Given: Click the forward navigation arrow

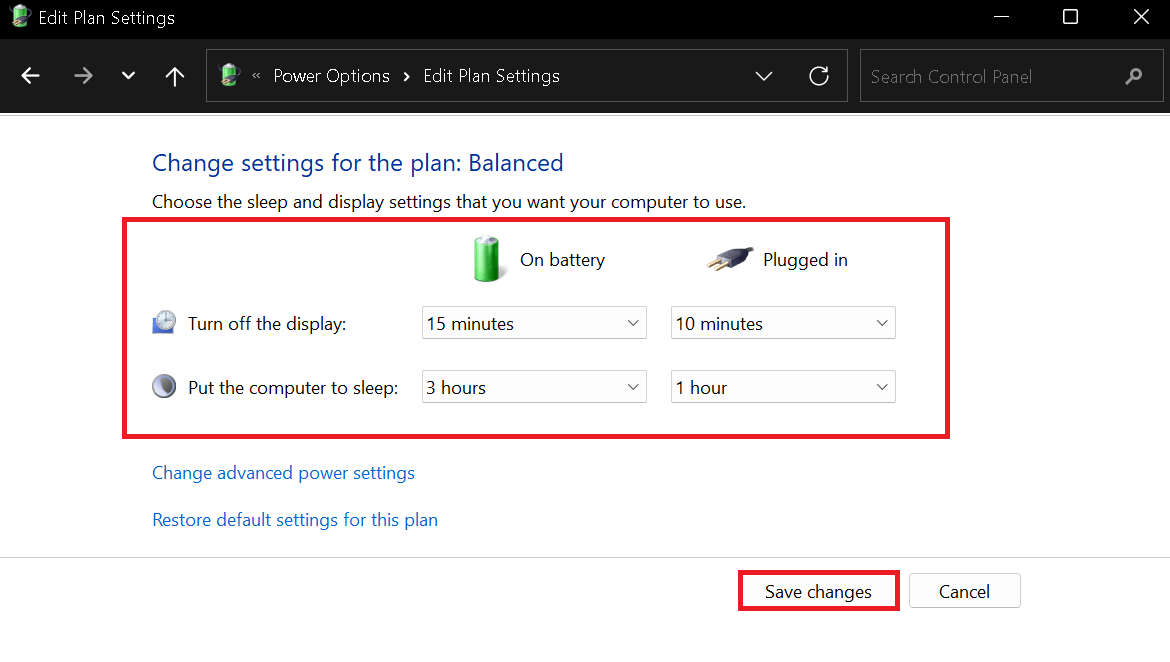Looking at the screenshot, I should 83,75.
